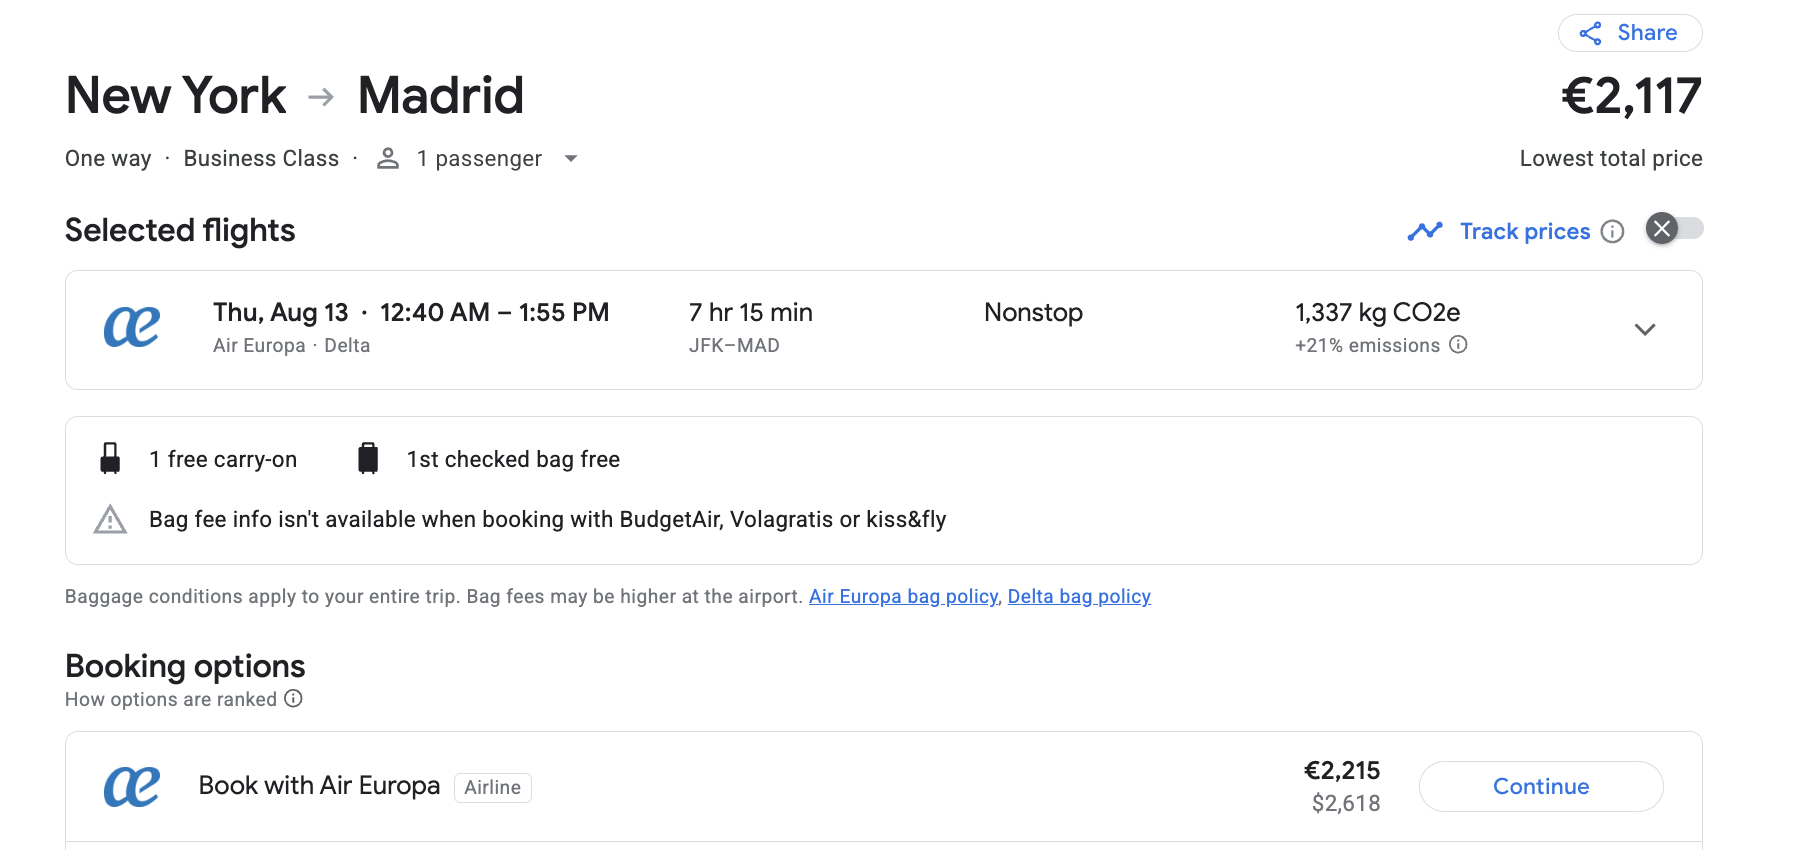Click the '1 free carry-on' text

click(223, 460)
